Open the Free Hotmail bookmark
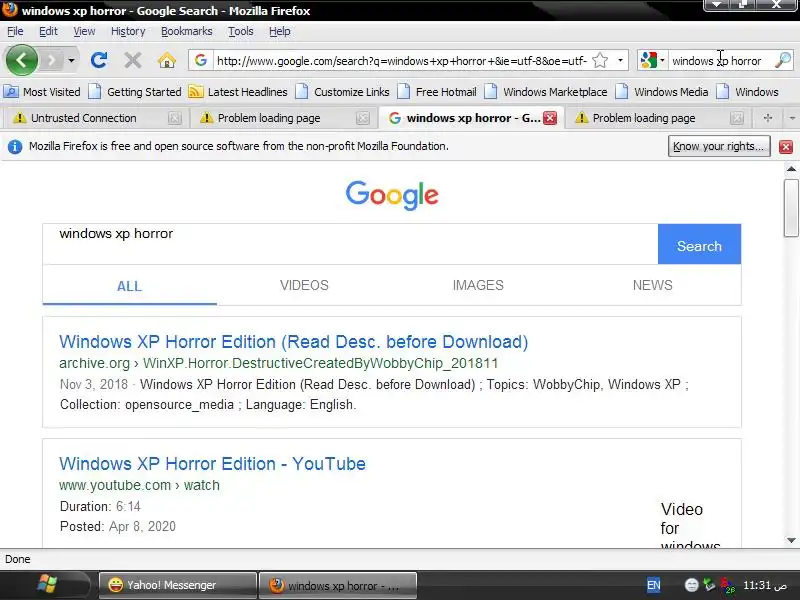 pos(437,92)
